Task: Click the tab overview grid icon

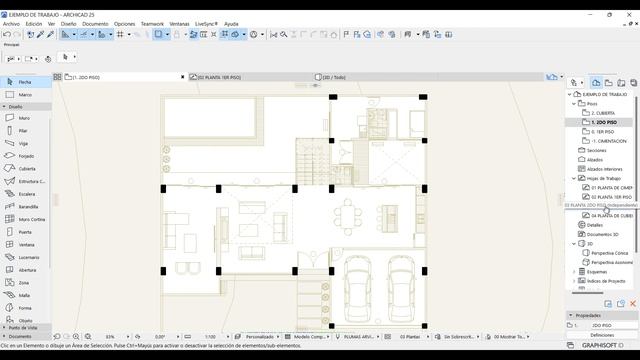Action: [57, 77]
